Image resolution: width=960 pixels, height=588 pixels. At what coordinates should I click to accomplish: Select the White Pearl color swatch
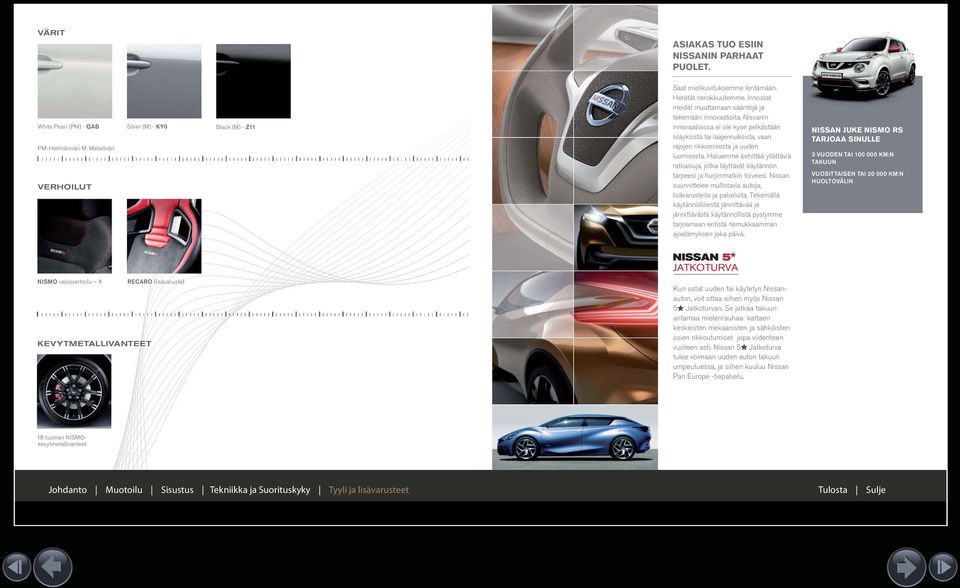75,81
